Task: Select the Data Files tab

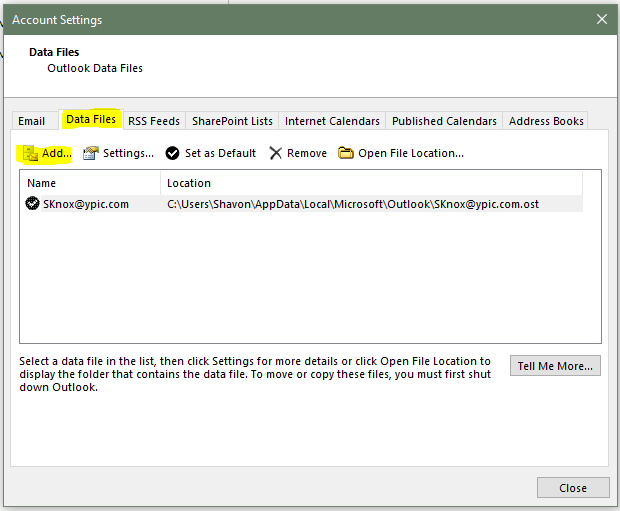Action: tap(91, 119)
